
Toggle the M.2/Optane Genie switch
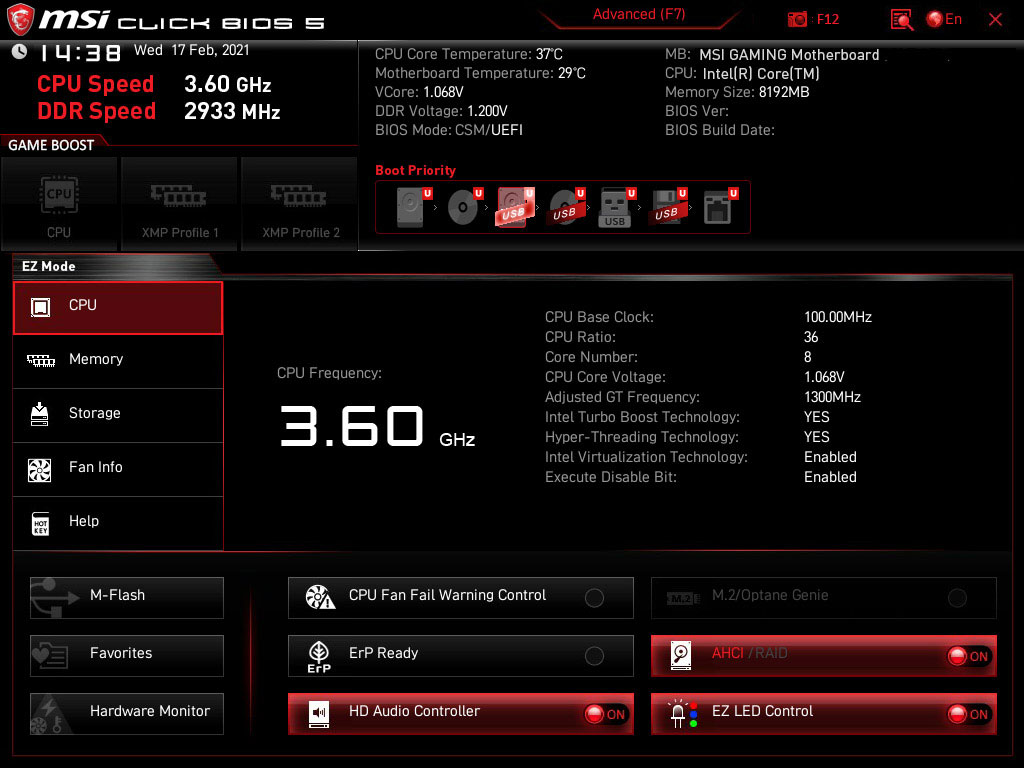coord(957,598)
